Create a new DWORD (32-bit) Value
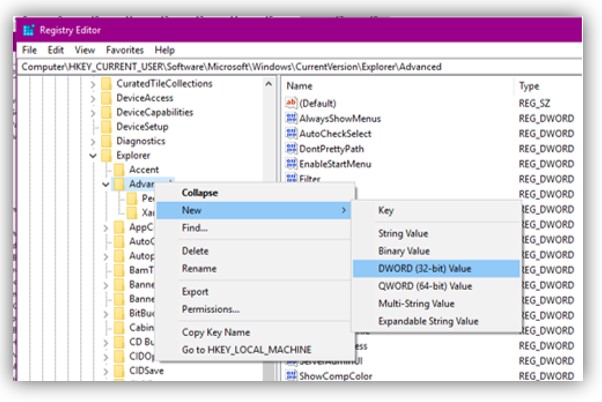 [x=436, y=268]
